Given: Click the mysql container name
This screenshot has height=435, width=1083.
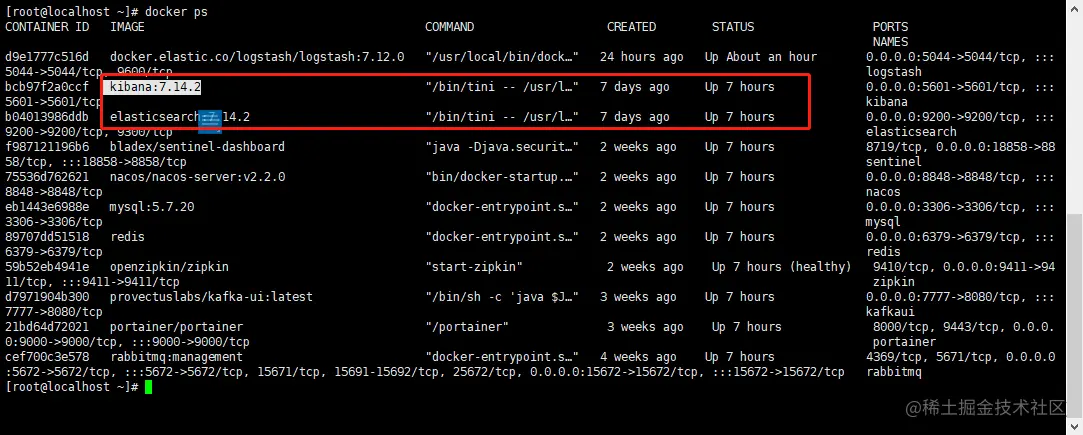Looking at the screenshot, I should (x=883, y=222).
